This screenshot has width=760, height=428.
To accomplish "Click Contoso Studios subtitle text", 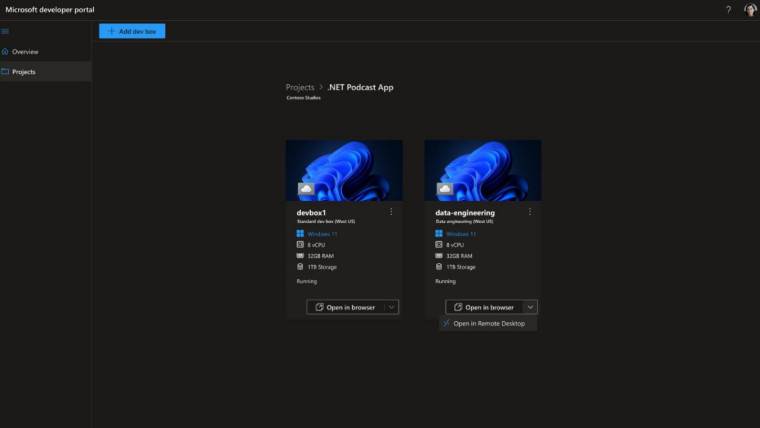I will [x=303, y=98].
